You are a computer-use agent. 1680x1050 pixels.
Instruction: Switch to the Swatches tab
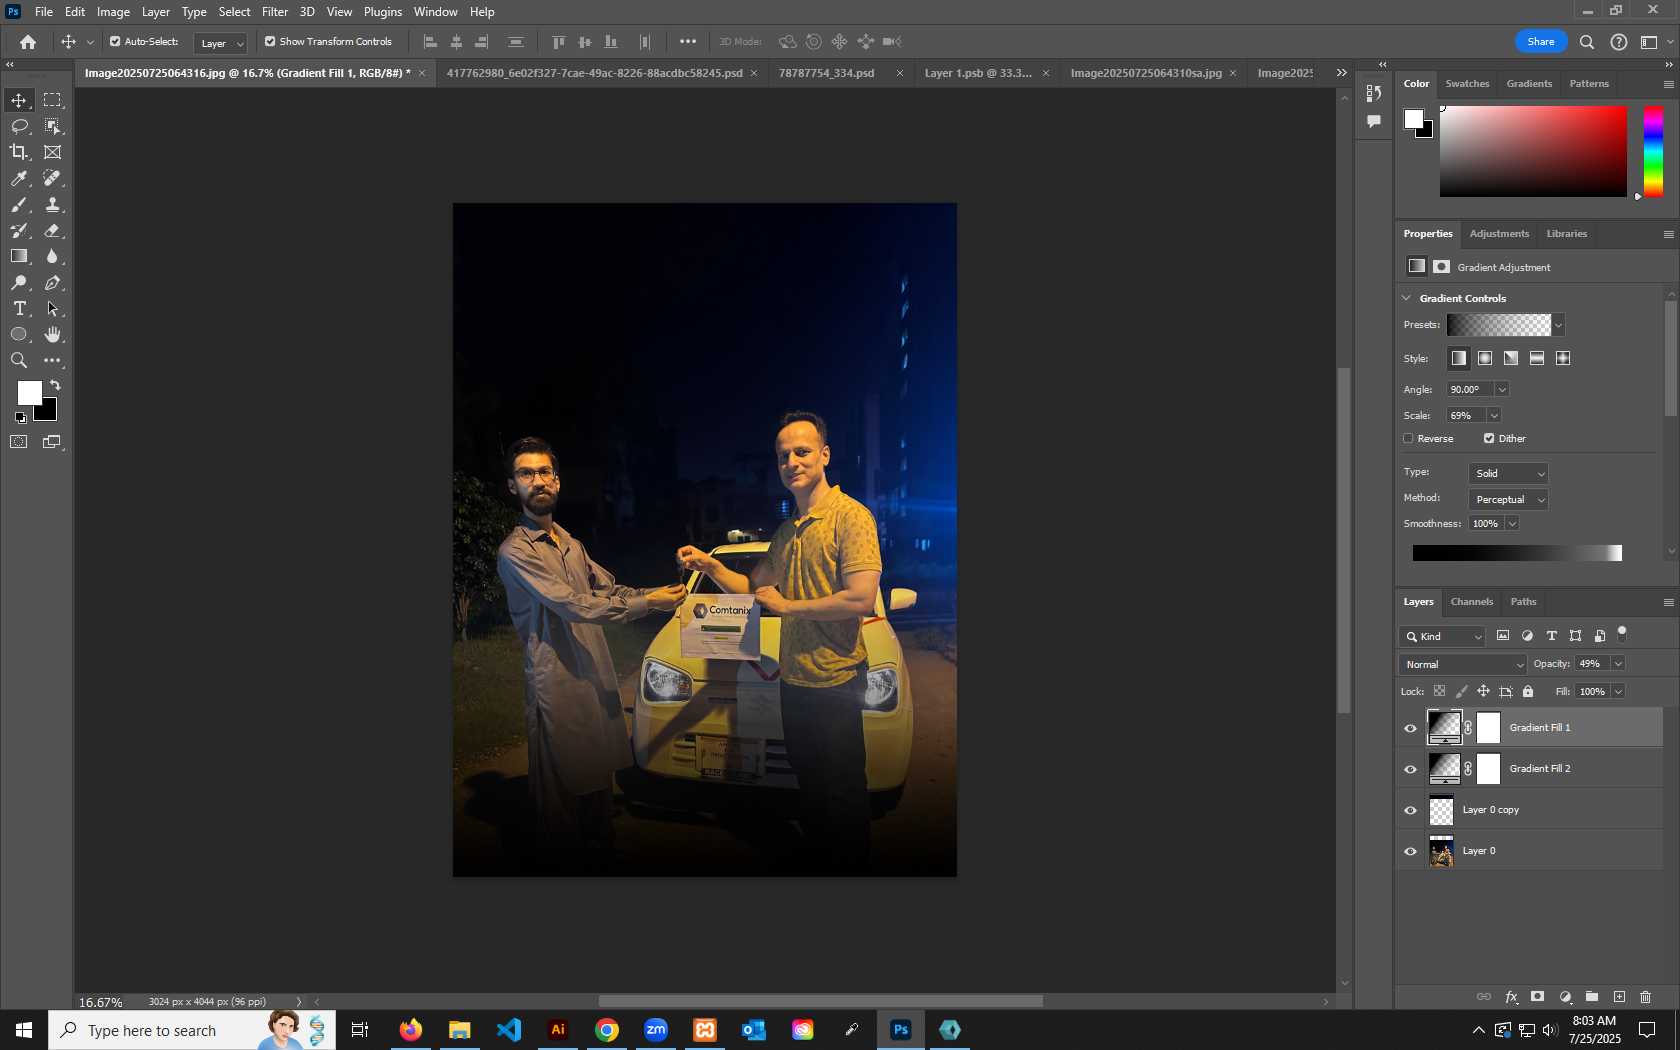click(x=1467, y=84)
